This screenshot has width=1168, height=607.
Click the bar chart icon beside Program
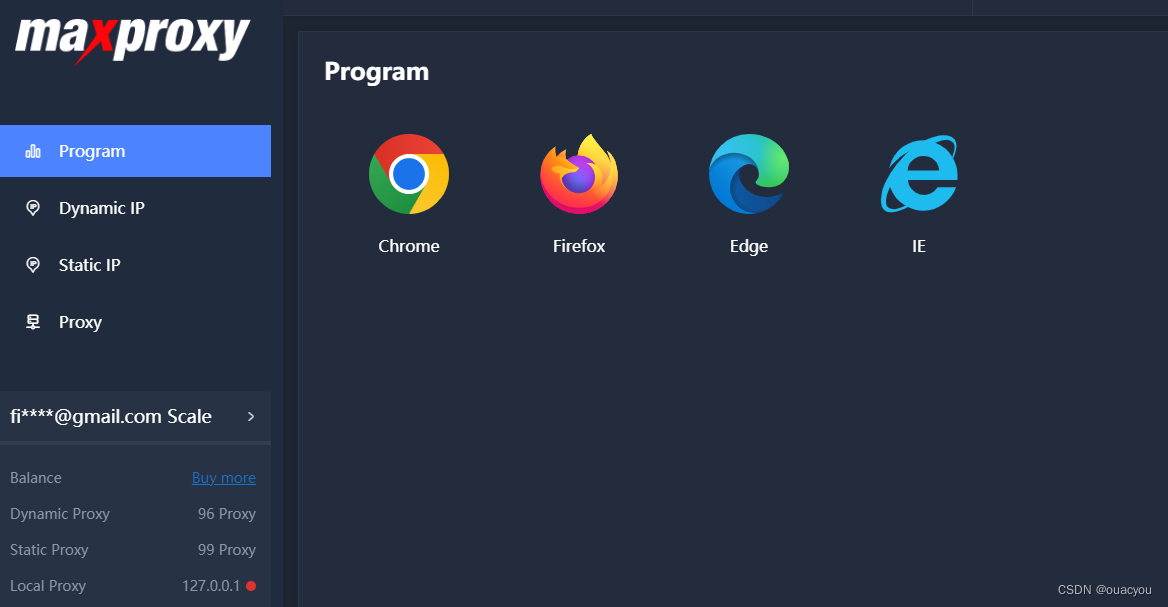coord(33,151)
